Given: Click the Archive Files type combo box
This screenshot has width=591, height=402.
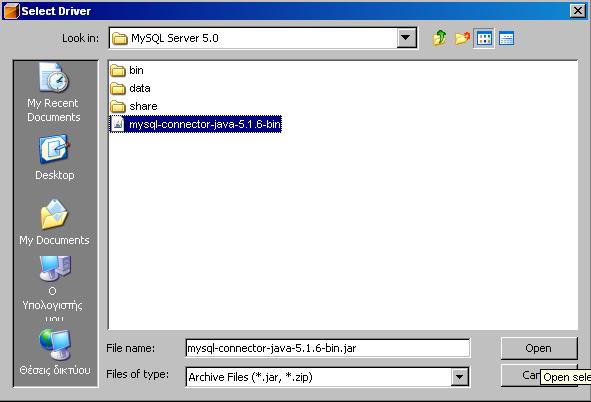Looking at the screenshot, I should tap(328, 377).
